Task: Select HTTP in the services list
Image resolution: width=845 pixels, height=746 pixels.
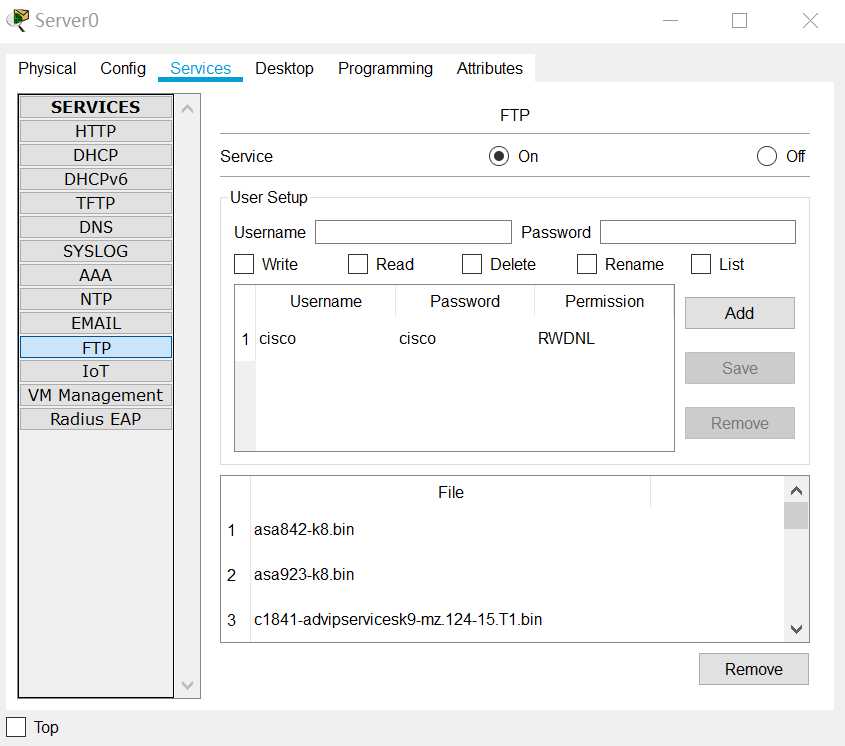Action: (96, 131)
